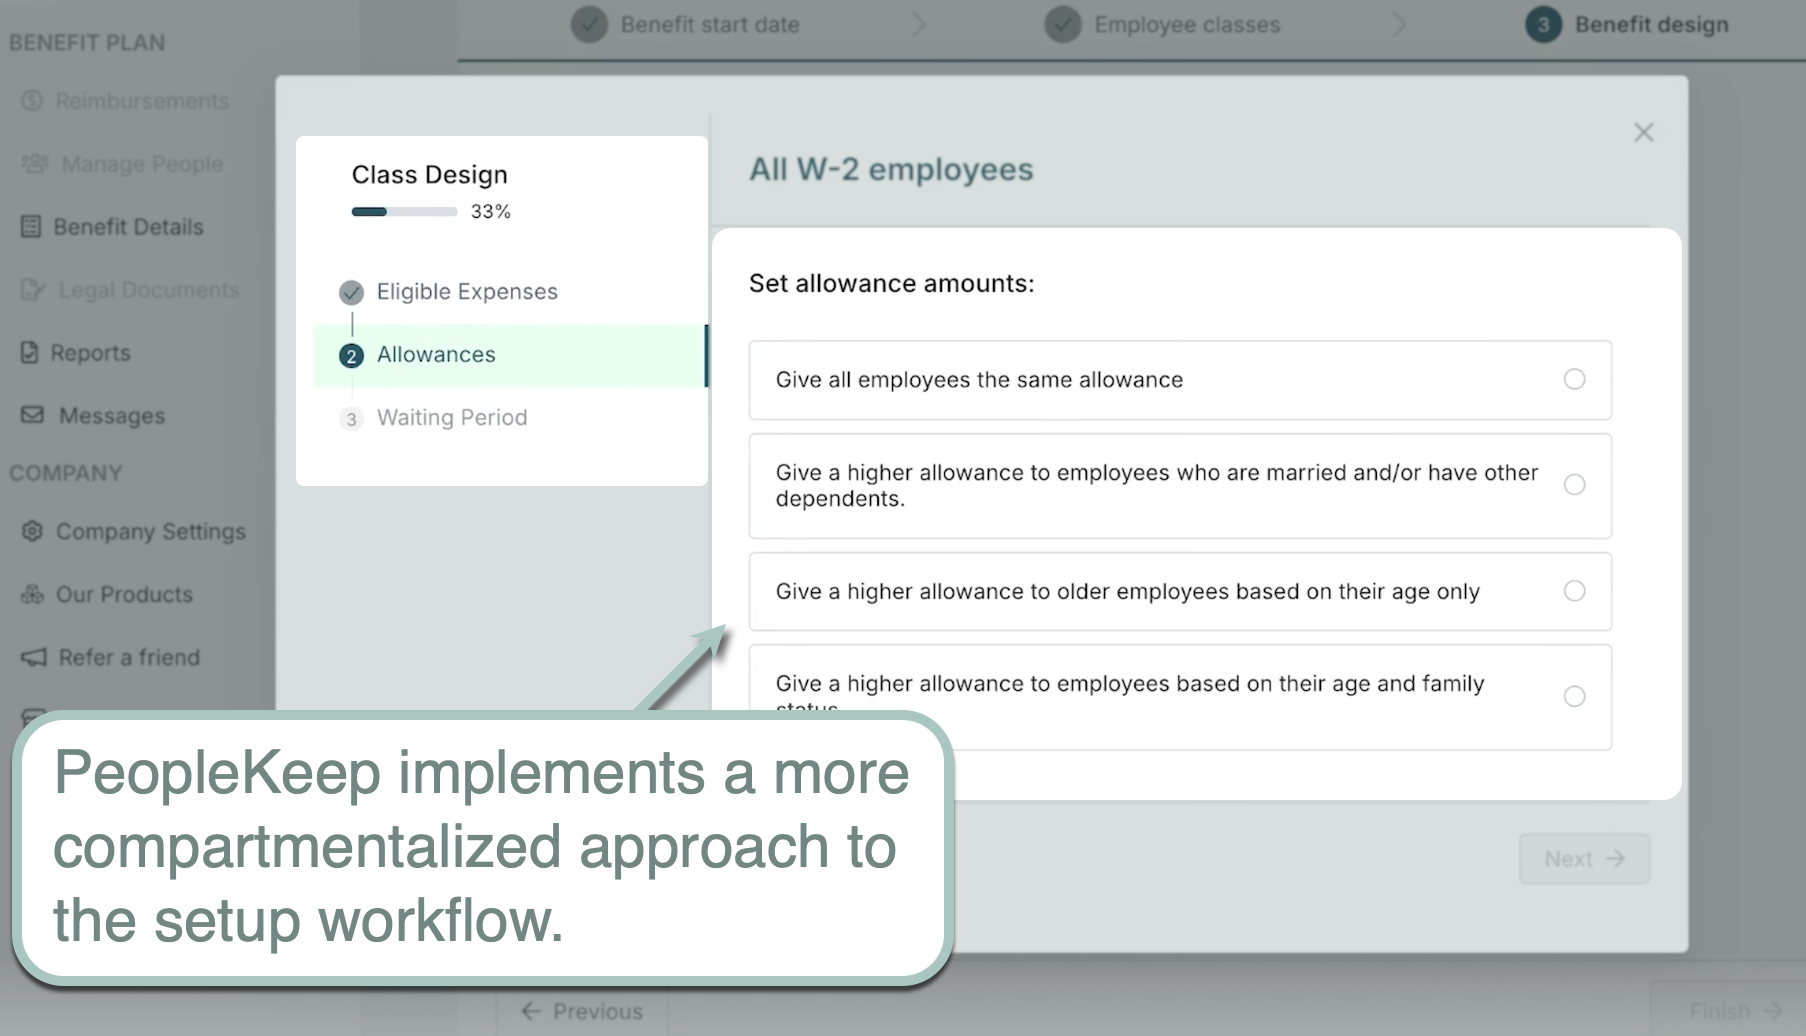Click the Reports file icon

coord(30,353)
